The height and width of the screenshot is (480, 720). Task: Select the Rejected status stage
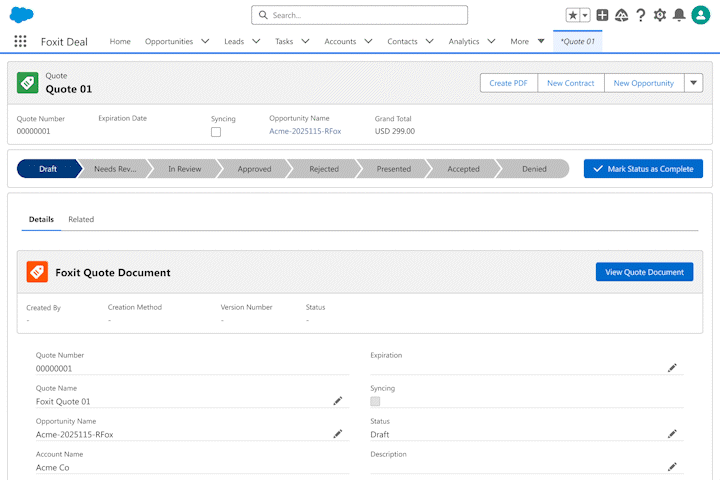(x=324, y=169)
